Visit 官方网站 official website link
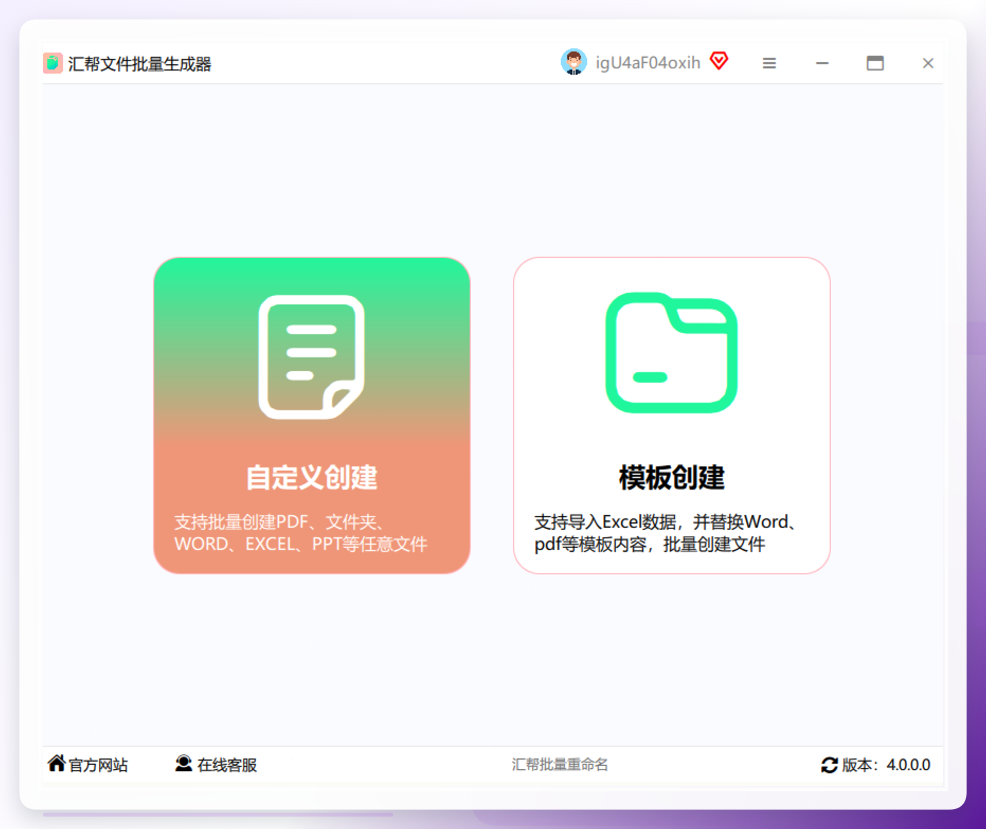This screenshot has width=986, height=829. click(x=98, y=765)
